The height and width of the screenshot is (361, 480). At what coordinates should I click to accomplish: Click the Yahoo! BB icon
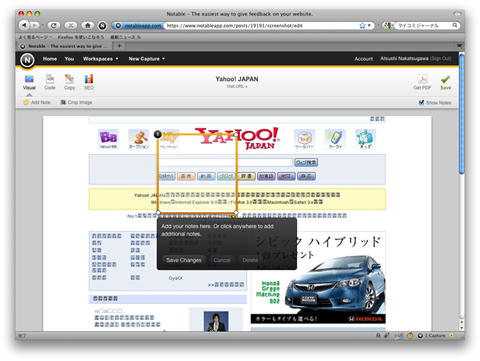[x=108, y=139]
